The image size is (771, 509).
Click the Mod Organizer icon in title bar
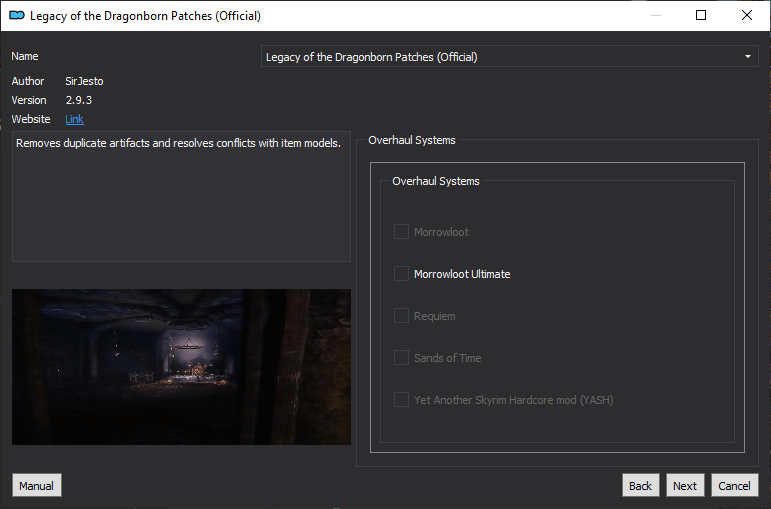point(17,16)
